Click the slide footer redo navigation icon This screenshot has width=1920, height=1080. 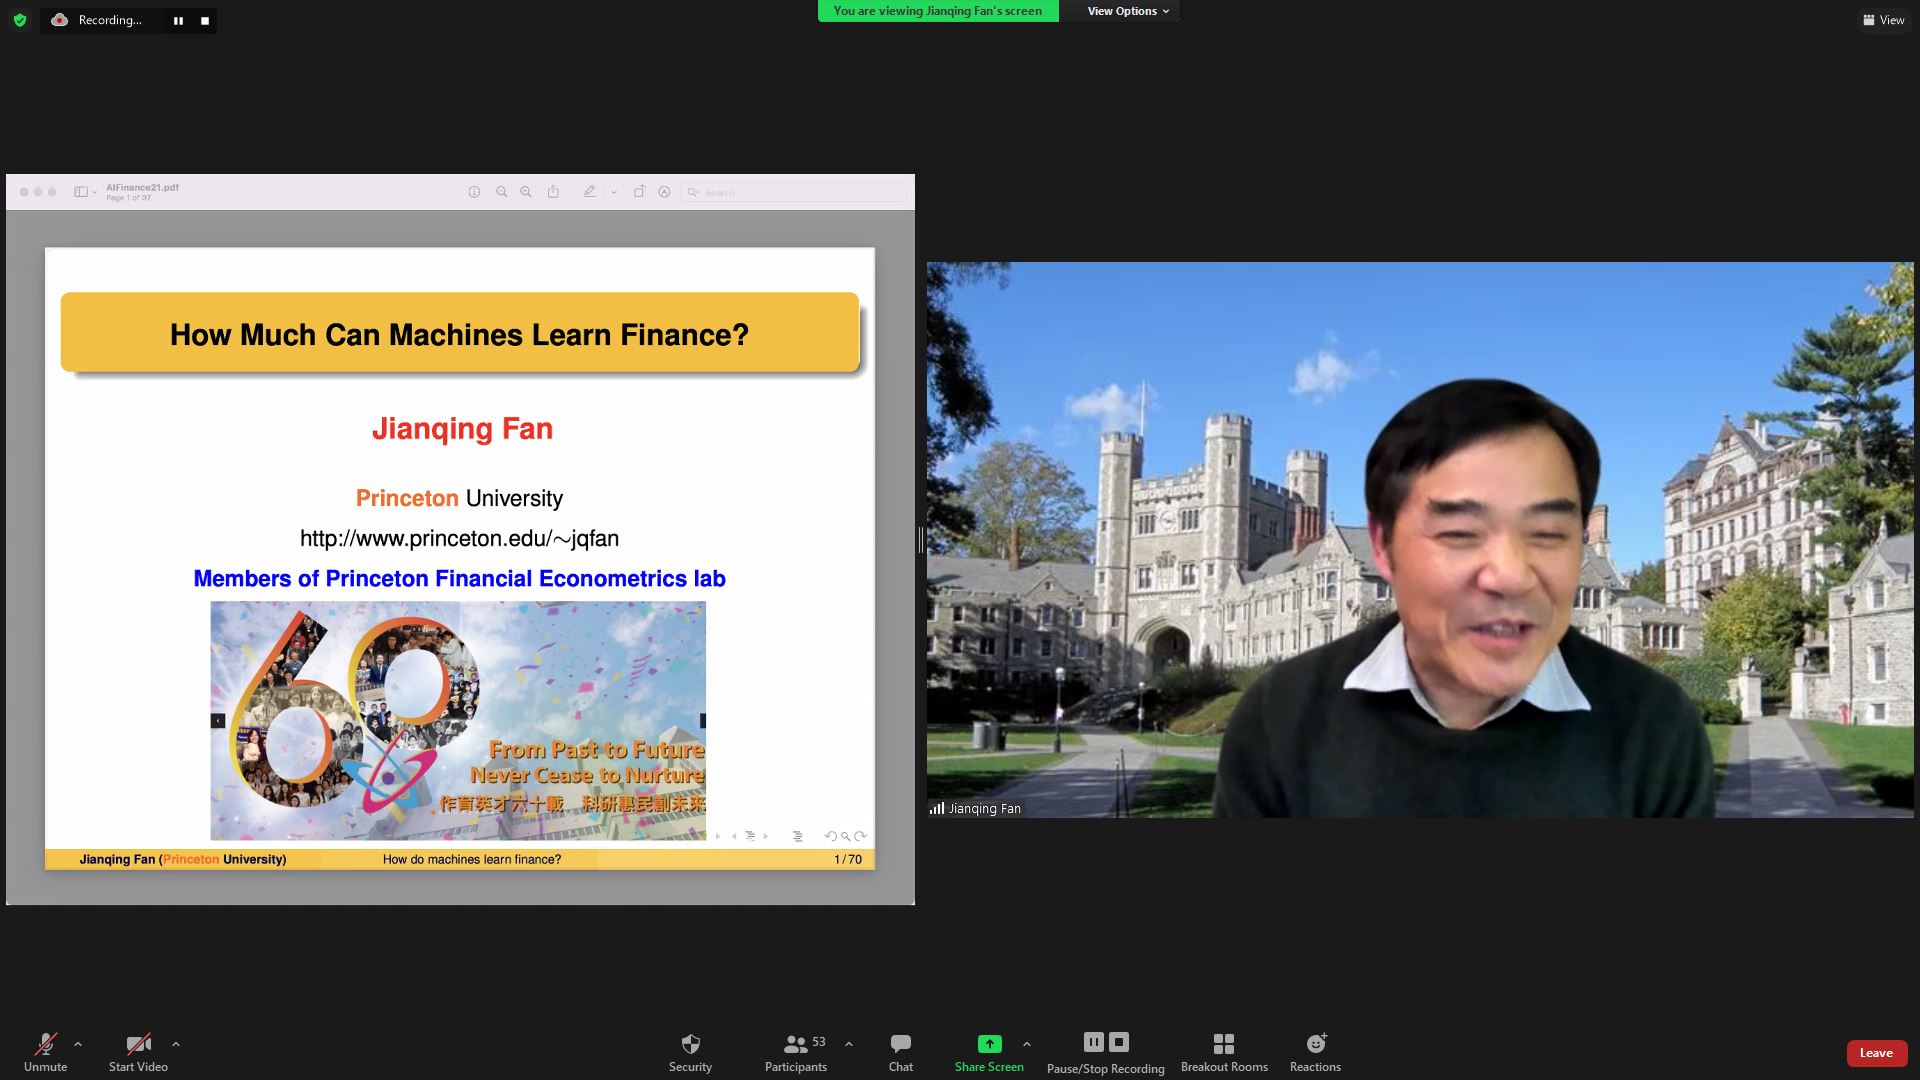pyautogui.click(x=860, y=836)
